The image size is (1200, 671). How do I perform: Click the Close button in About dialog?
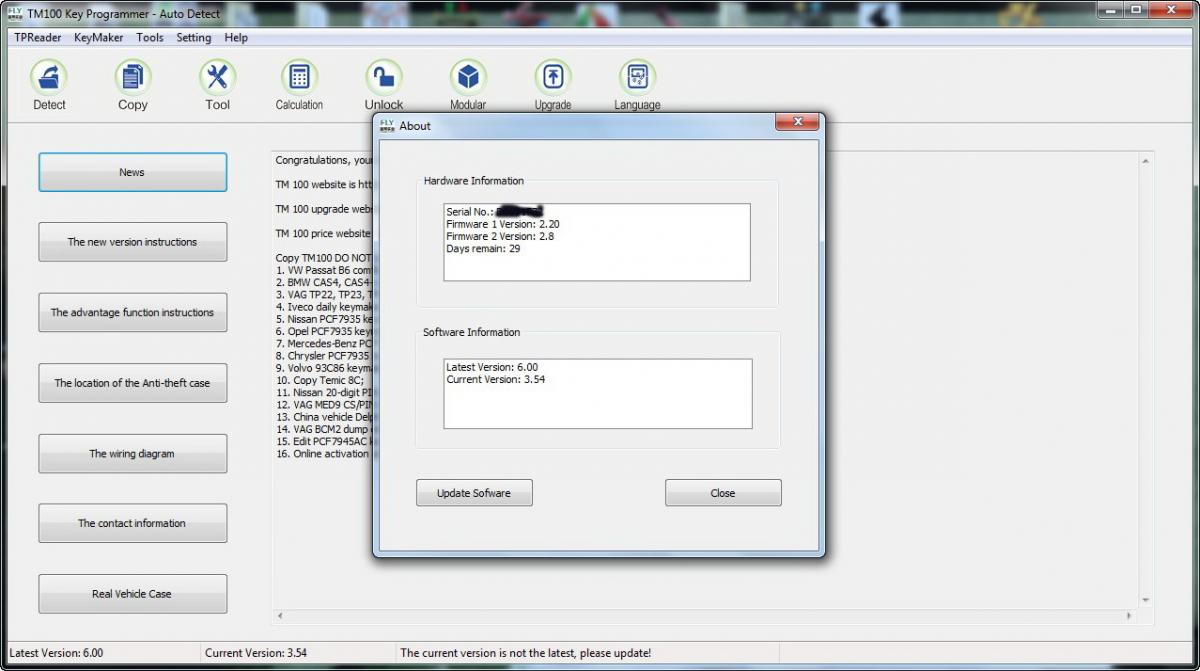point(723,493)
